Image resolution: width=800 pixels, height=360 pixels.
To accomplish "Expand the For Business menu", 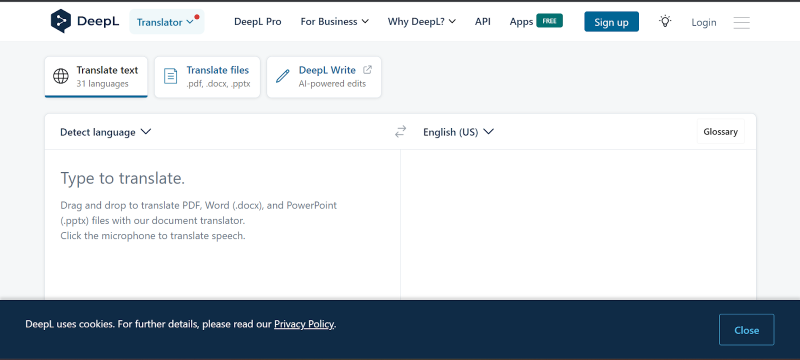I will 335,21.
